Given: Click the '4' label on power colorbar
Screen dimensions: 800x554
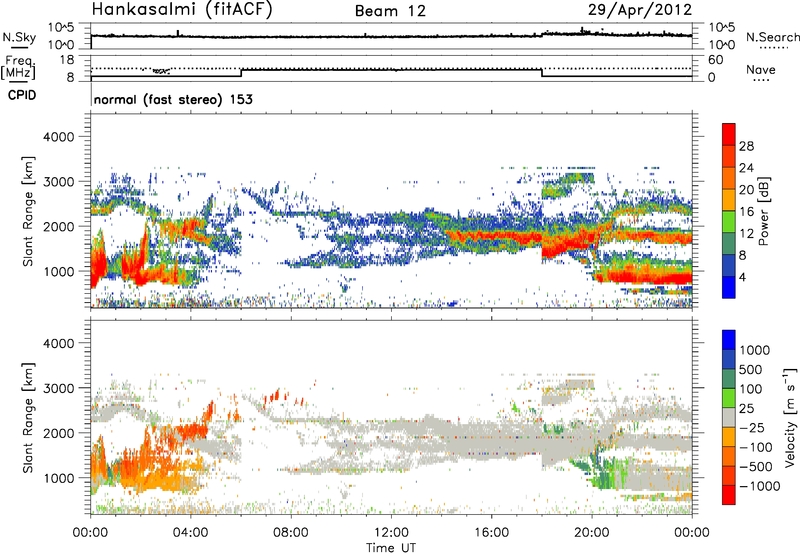Looking at the screenshot, I should [742, 277].
